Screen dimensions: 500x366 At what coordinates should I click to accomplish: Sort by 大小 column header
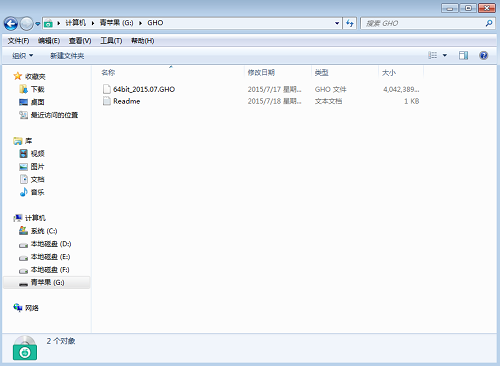tap(389, 72)
